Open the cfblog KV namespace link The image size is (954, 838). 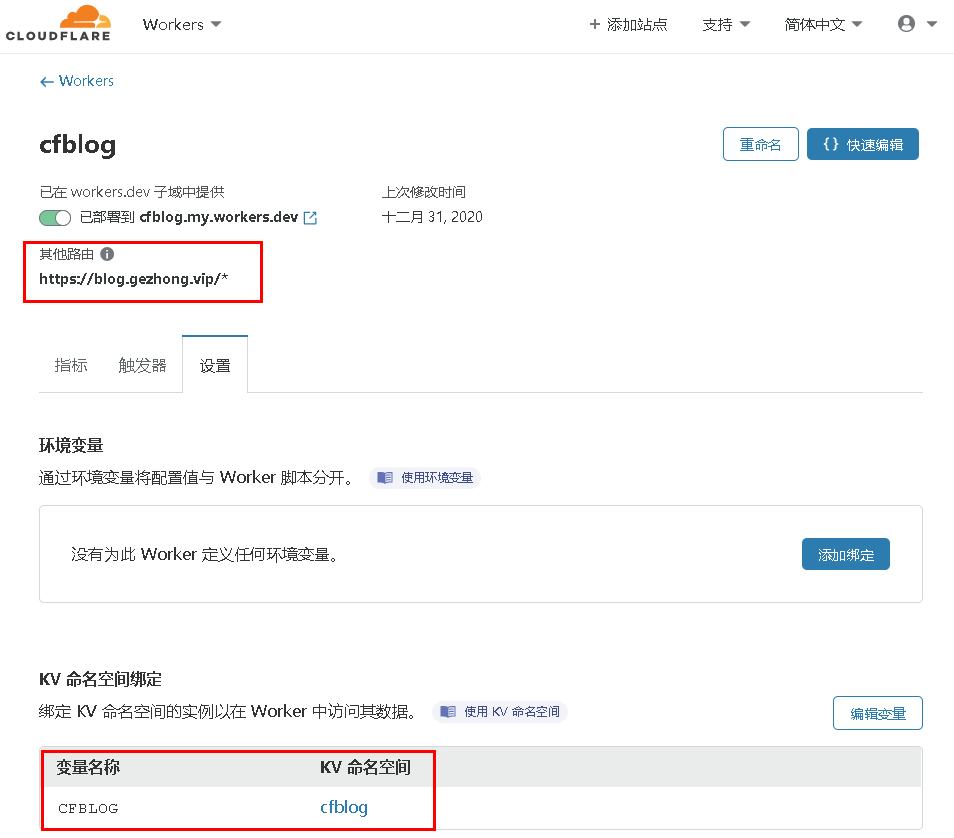pyautogui.click(x=344, y=807)
